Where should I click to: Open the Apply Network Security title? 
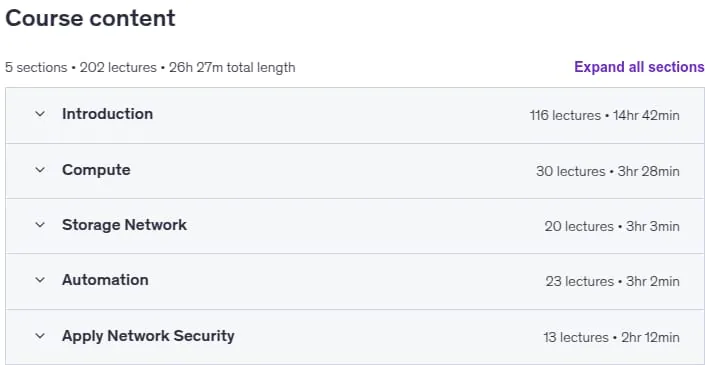(148, 336)
